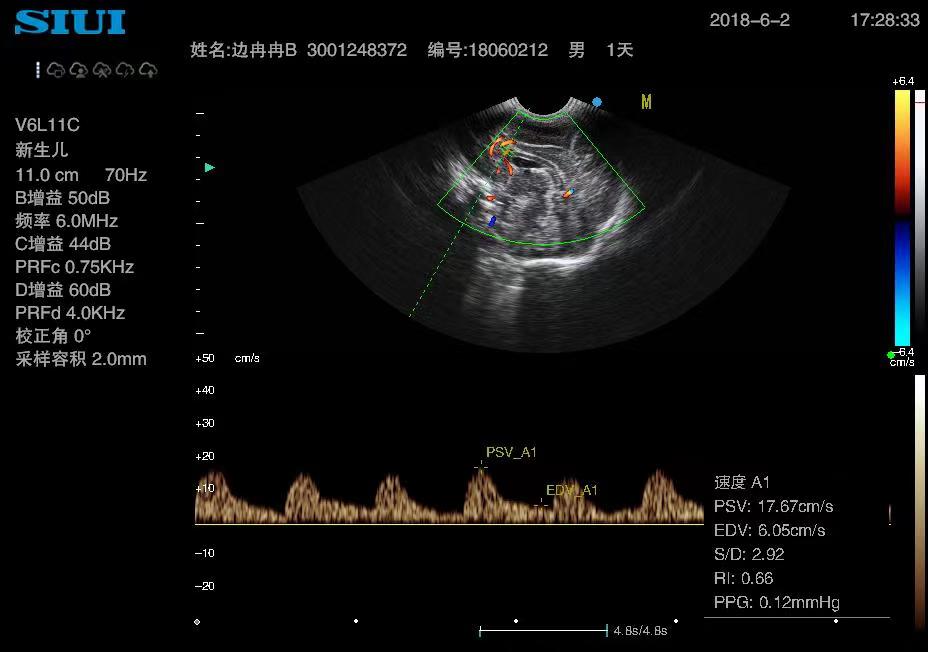
Task: Click the green focus depth triangle
Action: (209, 168)
